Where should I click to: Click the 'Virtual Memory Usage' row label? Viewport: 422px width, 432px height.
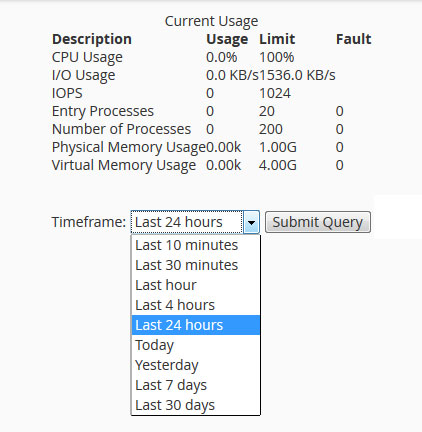point(124,165)
